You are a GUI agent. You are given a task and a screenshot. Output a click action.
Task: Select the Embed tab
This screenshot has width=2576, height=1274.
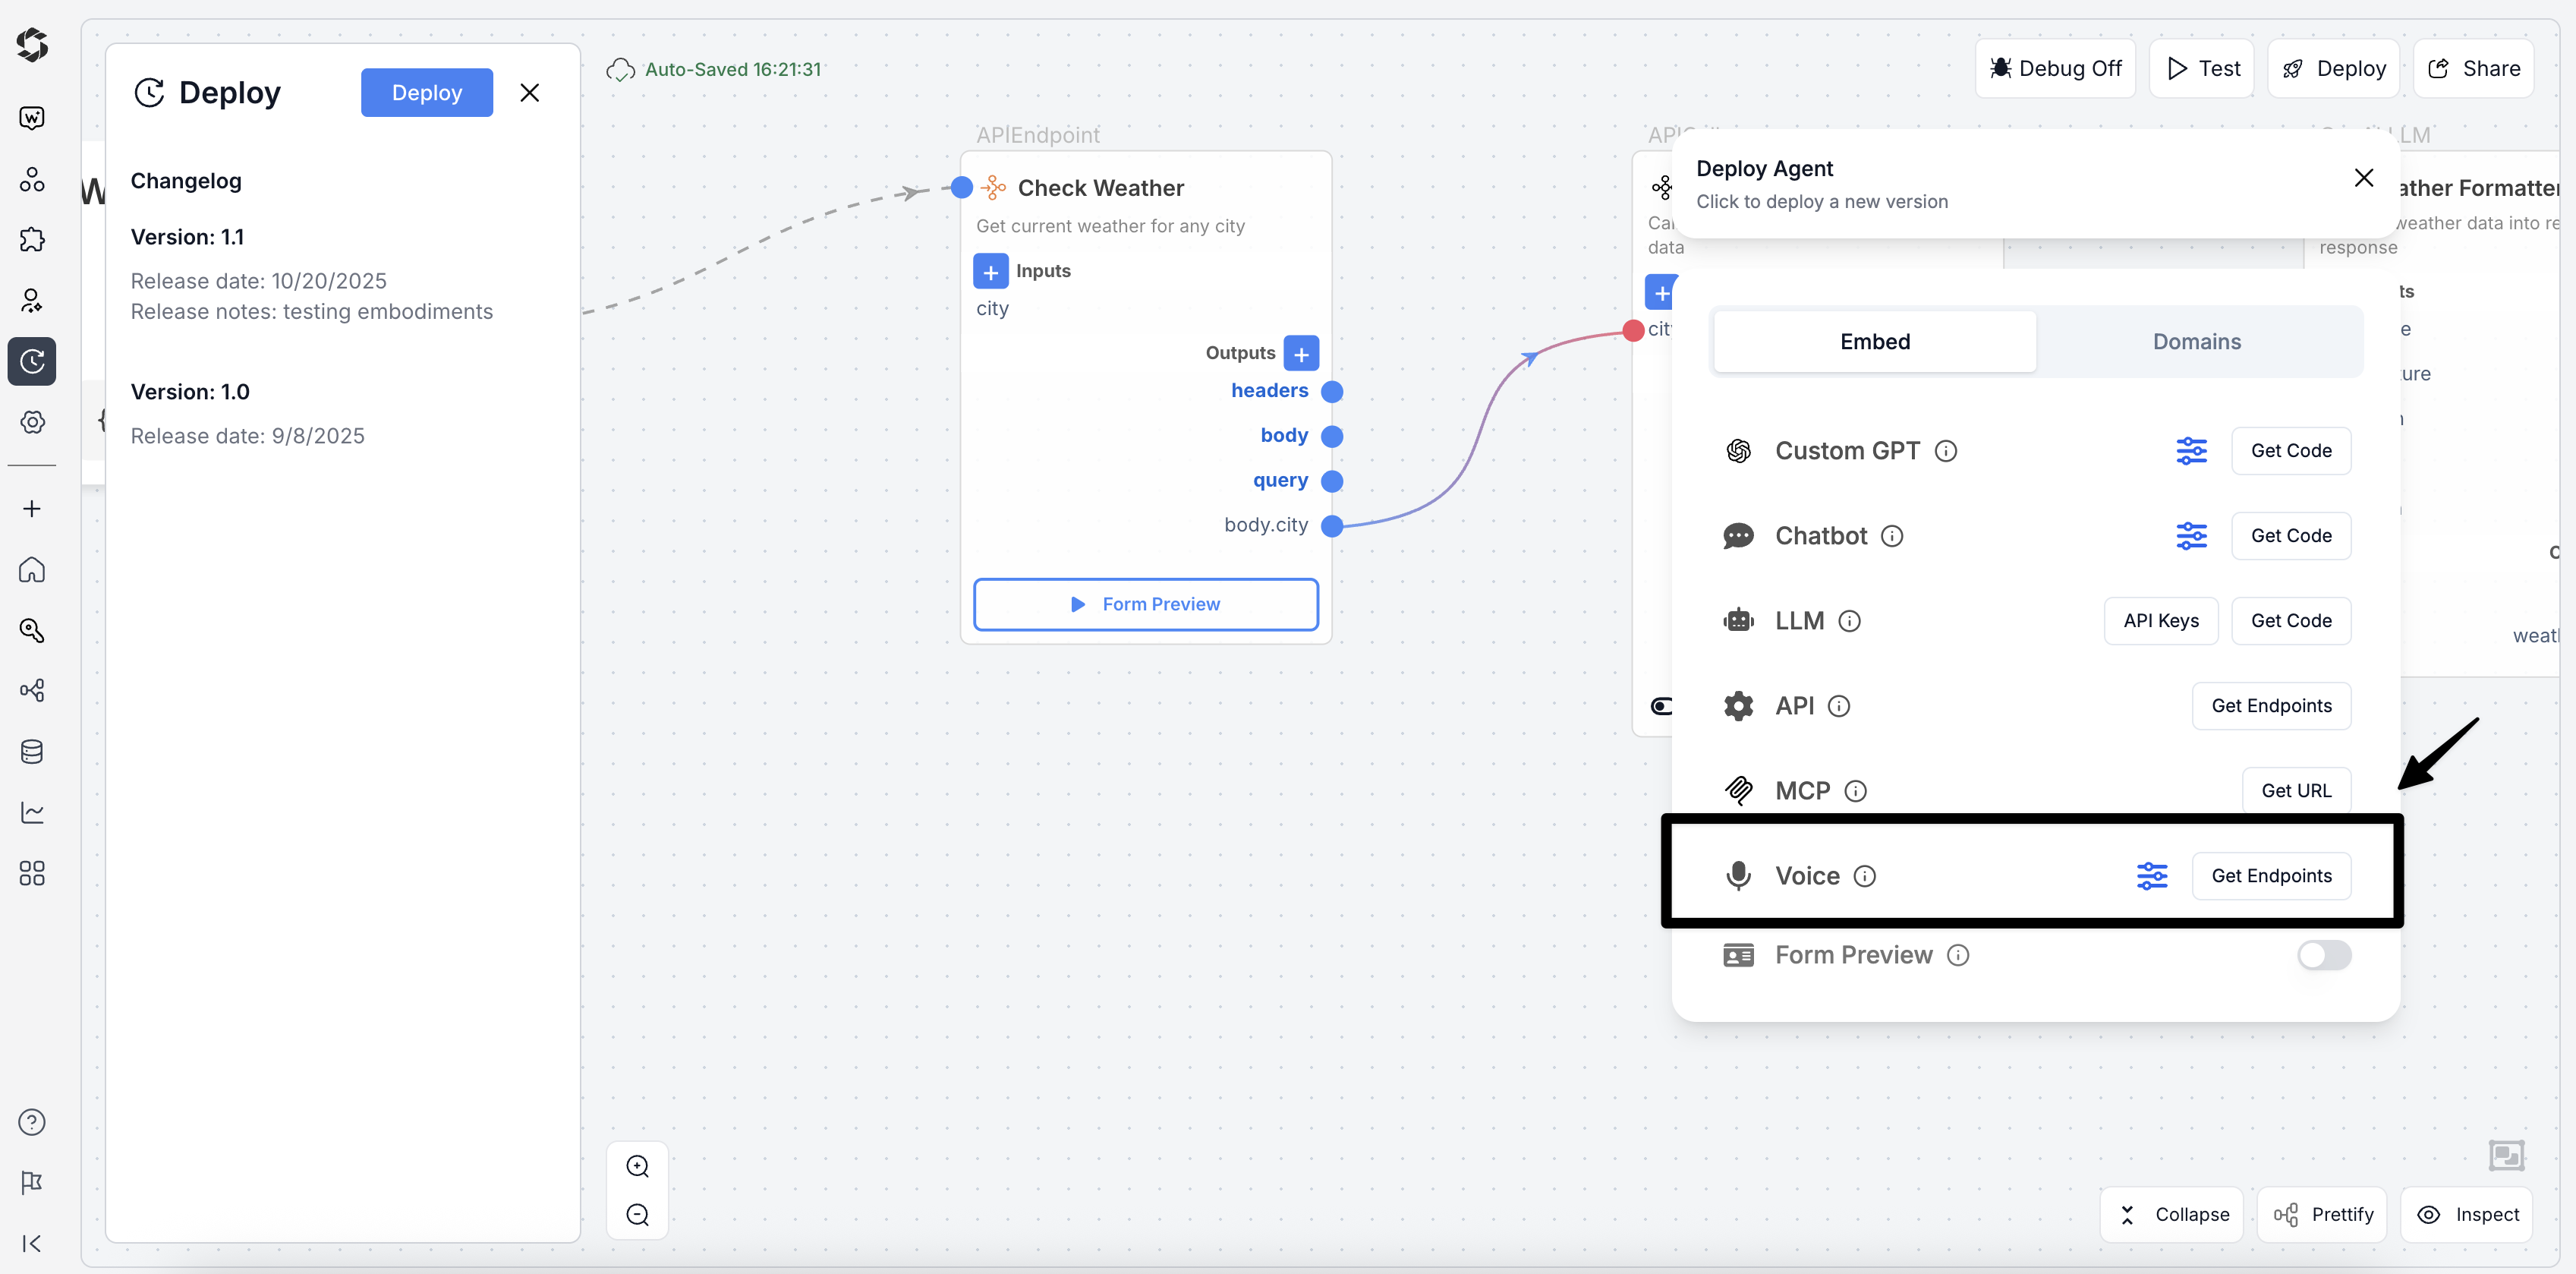[x=1874, y=341]
